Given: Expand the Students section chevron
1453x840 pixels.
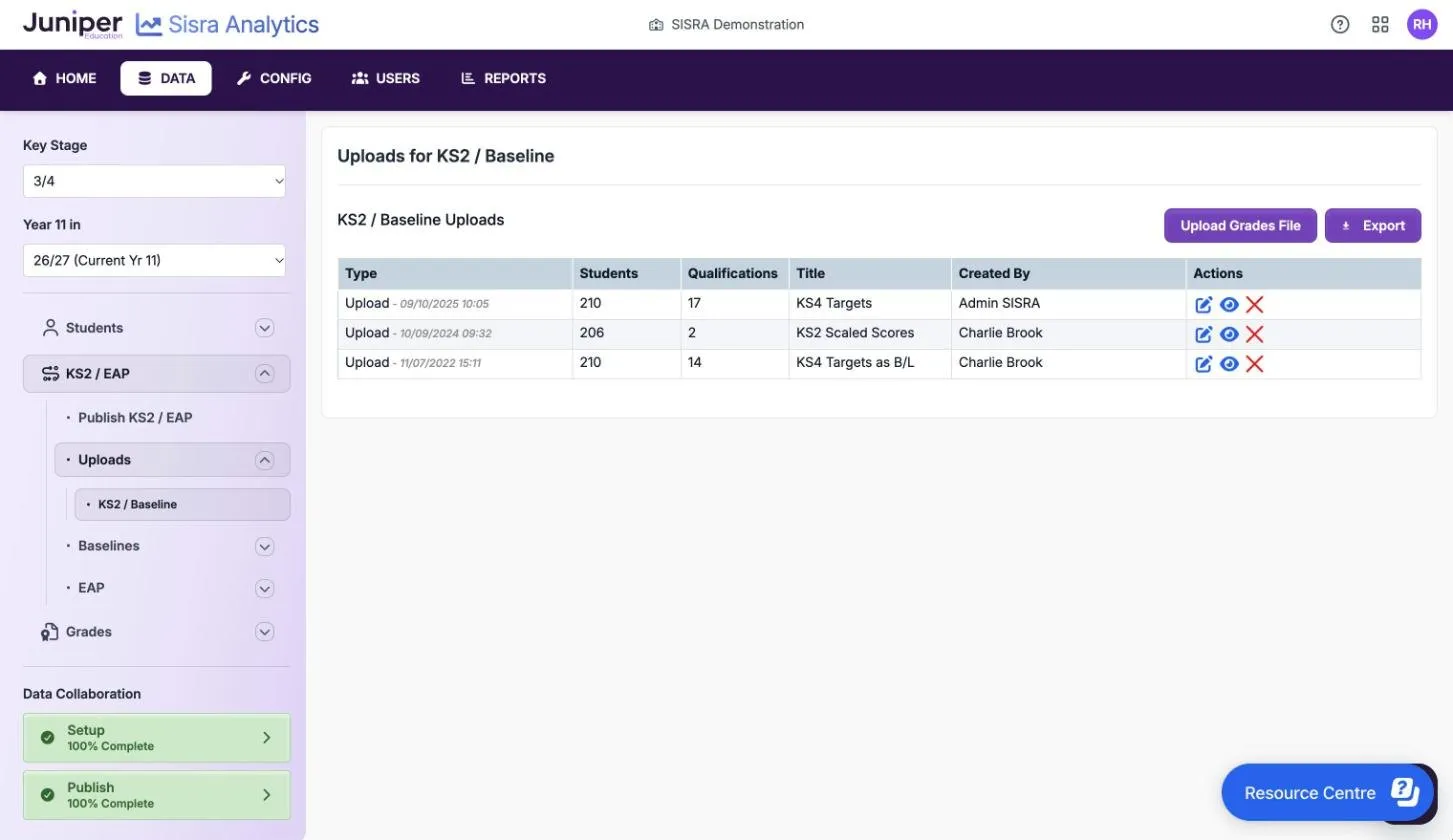Looking at the screenshot, I should [x=264, y=328].
